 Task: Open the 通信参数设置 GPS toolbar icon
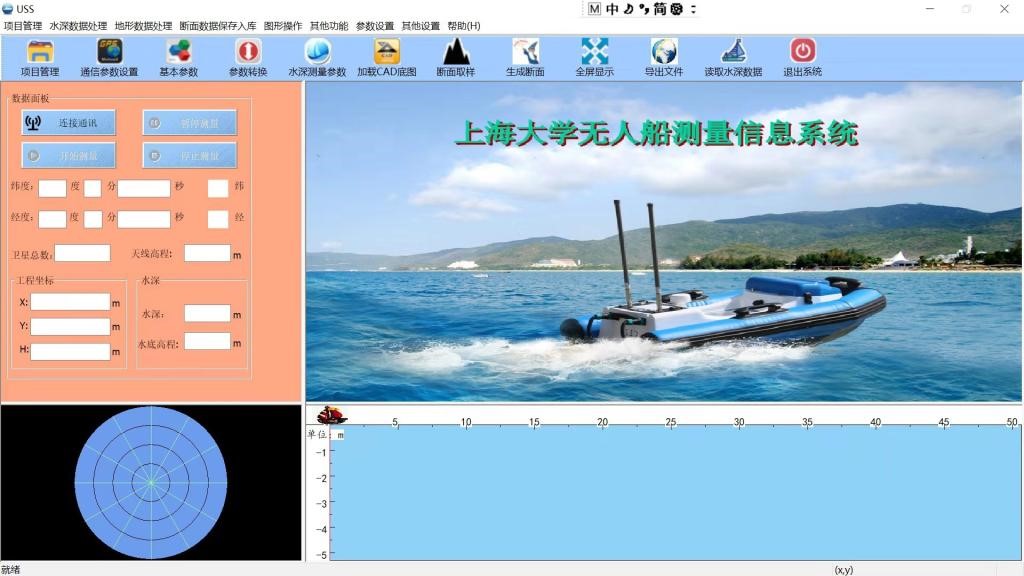point(109,58)
